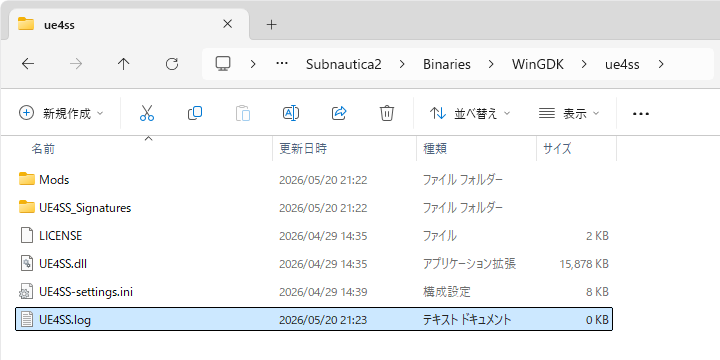The height and width of the screenshot is (360, 720).
Task: Click the PC monitor icon in address bar
Action: (x=223, y=64)
